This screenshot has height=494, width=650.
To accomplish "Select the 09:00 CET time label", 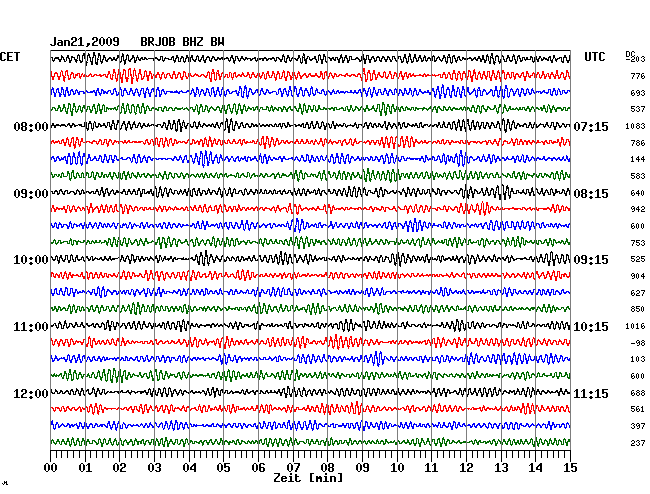I will coord(31,194).
